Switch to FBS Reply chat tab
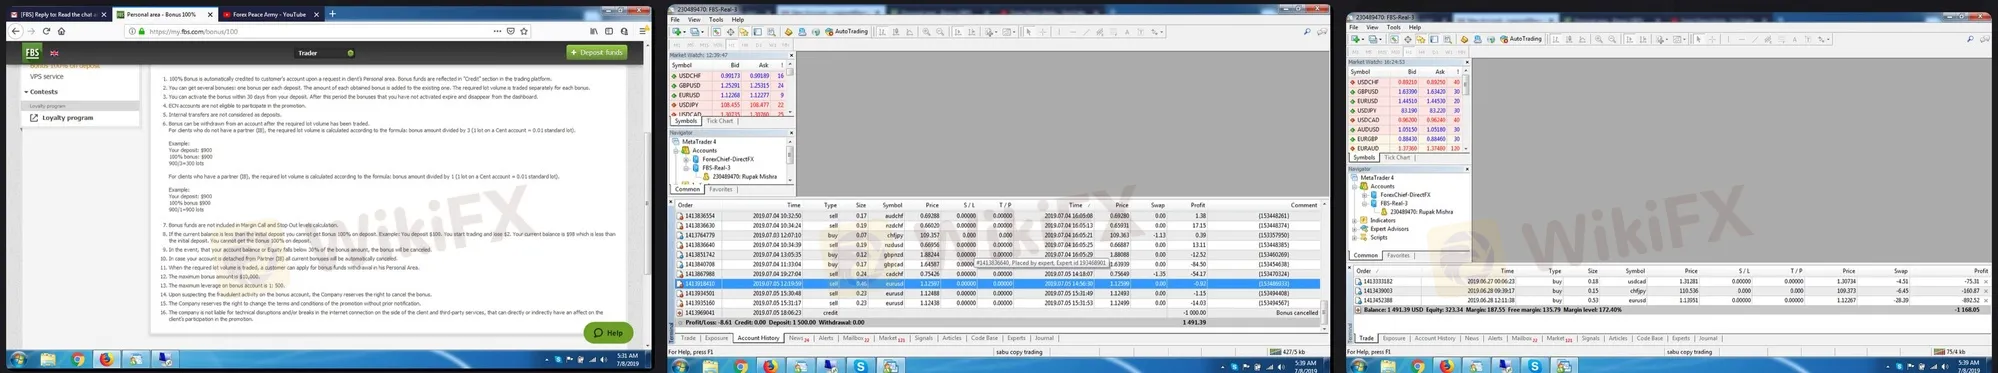The height and width of the screenshot is (373, 2000). [x=58, y=15]
